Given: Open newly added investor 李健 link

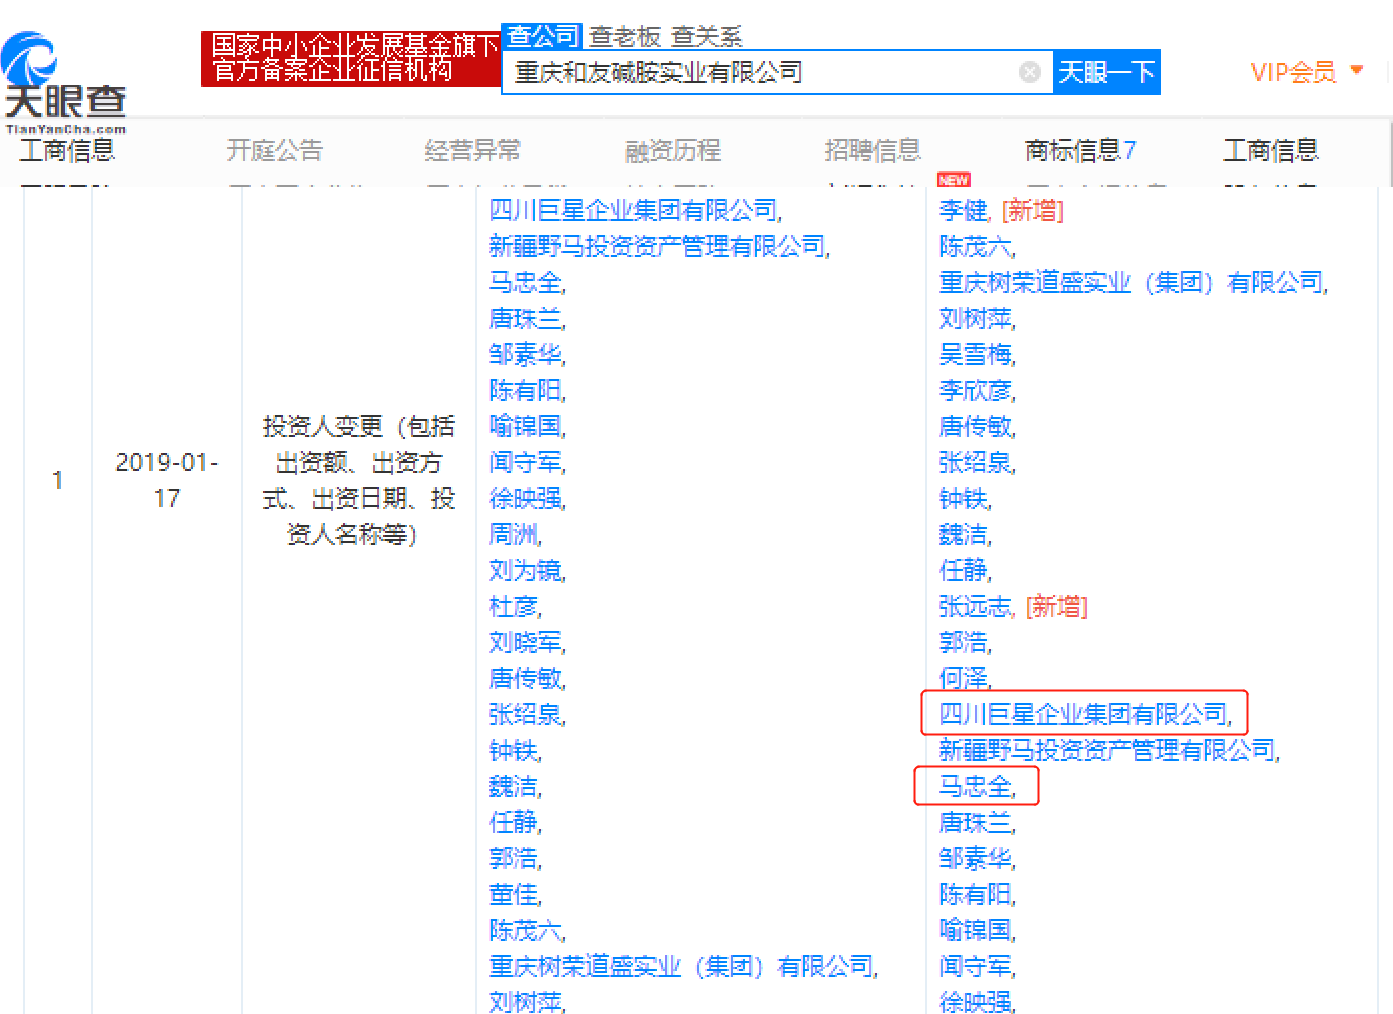Looking at the screenshot, I should click(x=964, y=210).
